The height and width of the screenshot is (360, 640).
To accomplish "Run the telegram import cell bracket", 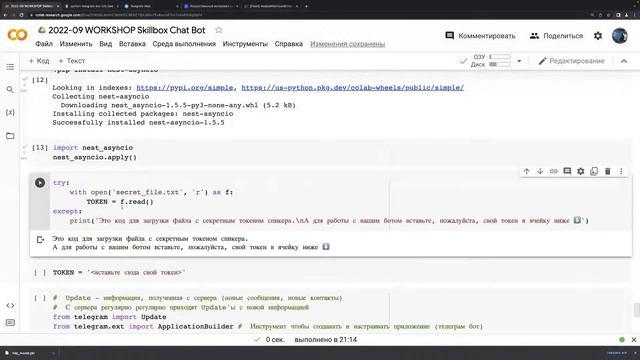I will point(40,298).
